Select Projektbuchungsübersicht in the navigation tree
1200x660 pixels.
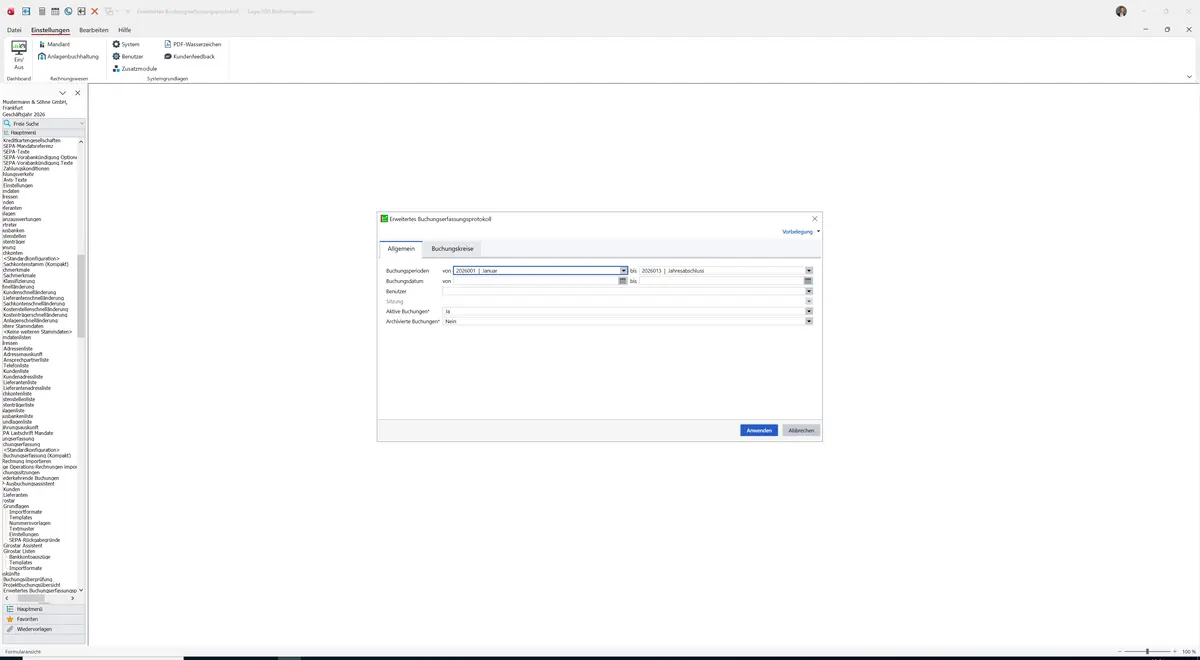point(32,585)
